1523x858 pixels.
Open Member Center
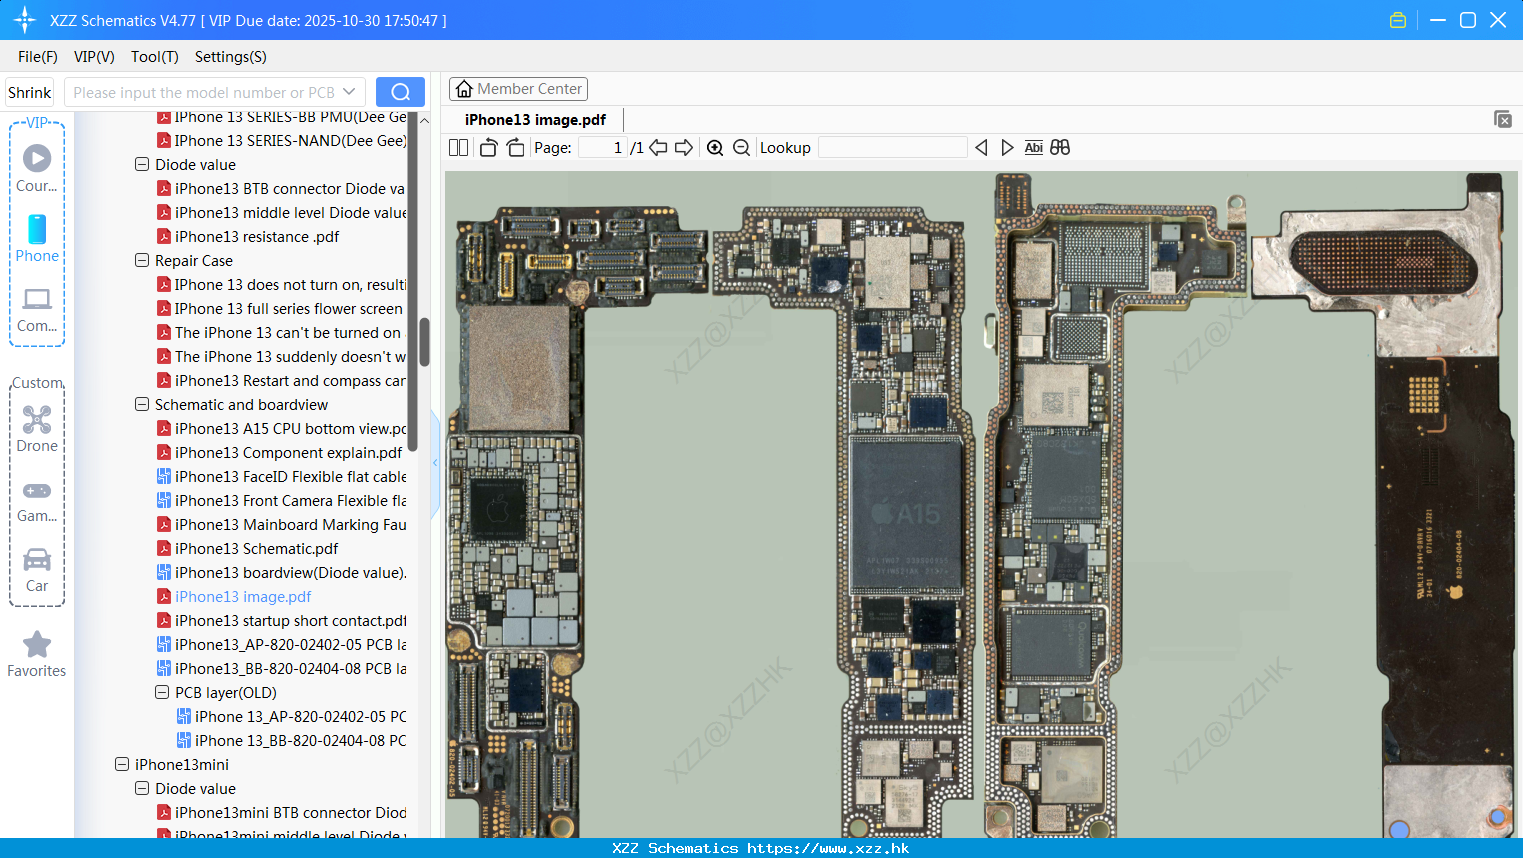click(518, 89)
